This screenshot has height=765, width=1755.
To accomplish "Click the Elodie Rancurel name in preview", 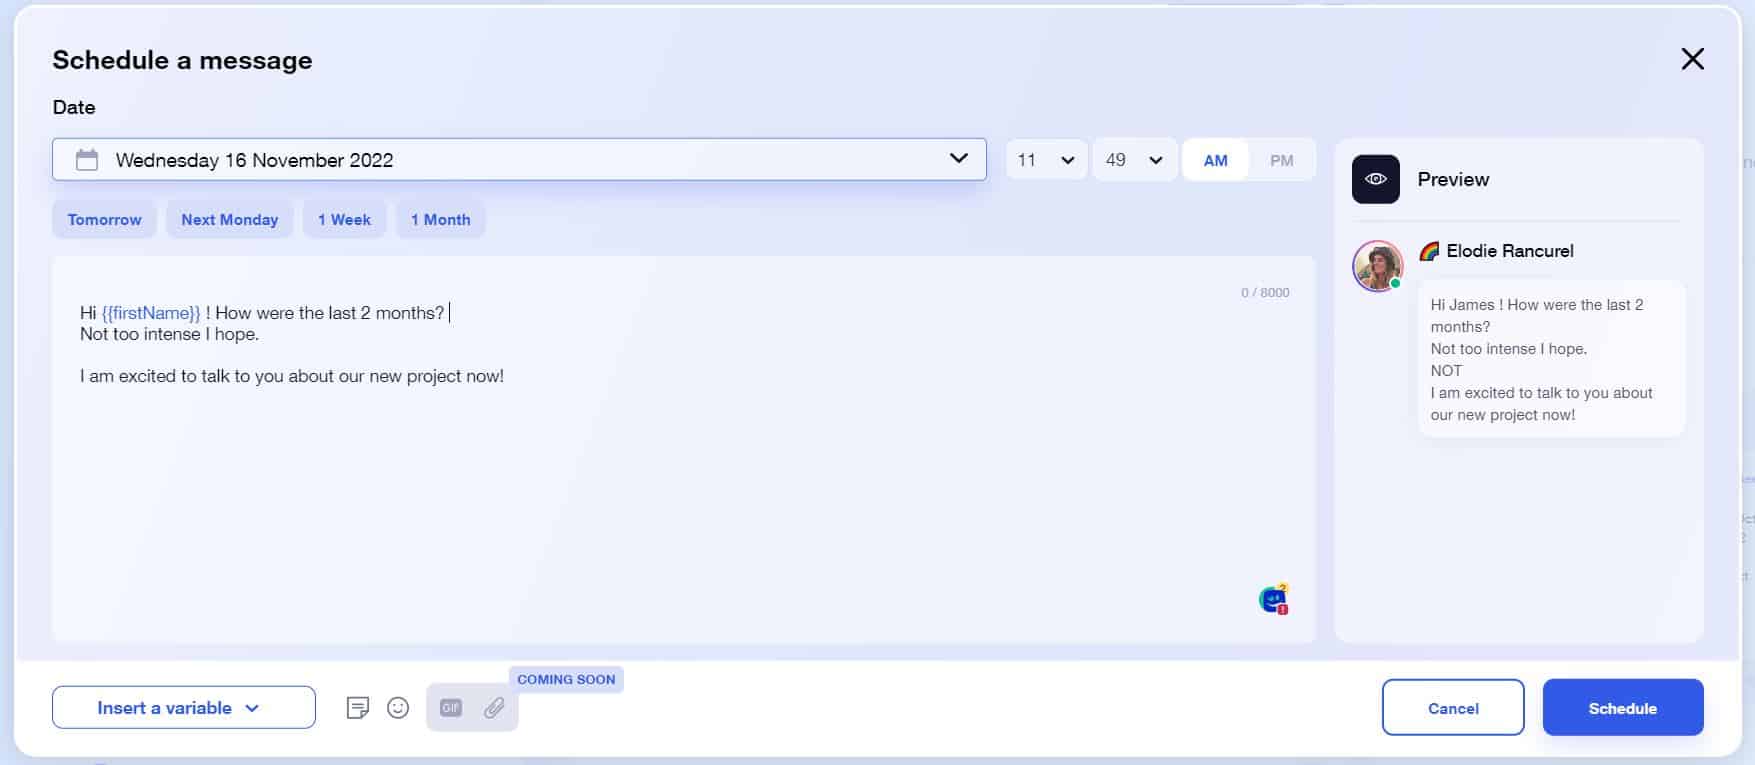I will (x=1509, y=251).
